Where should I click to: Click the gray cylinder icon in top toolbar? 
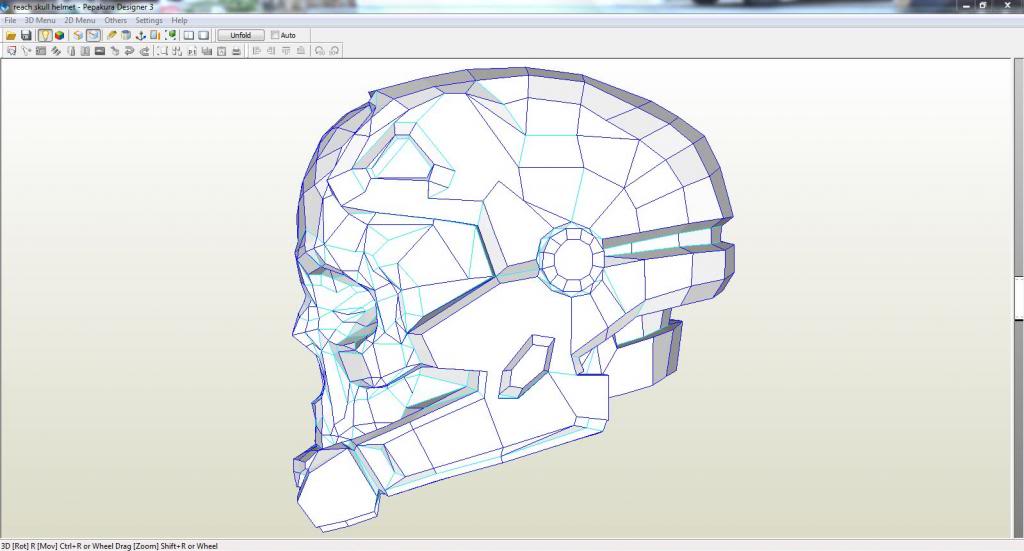126,35
